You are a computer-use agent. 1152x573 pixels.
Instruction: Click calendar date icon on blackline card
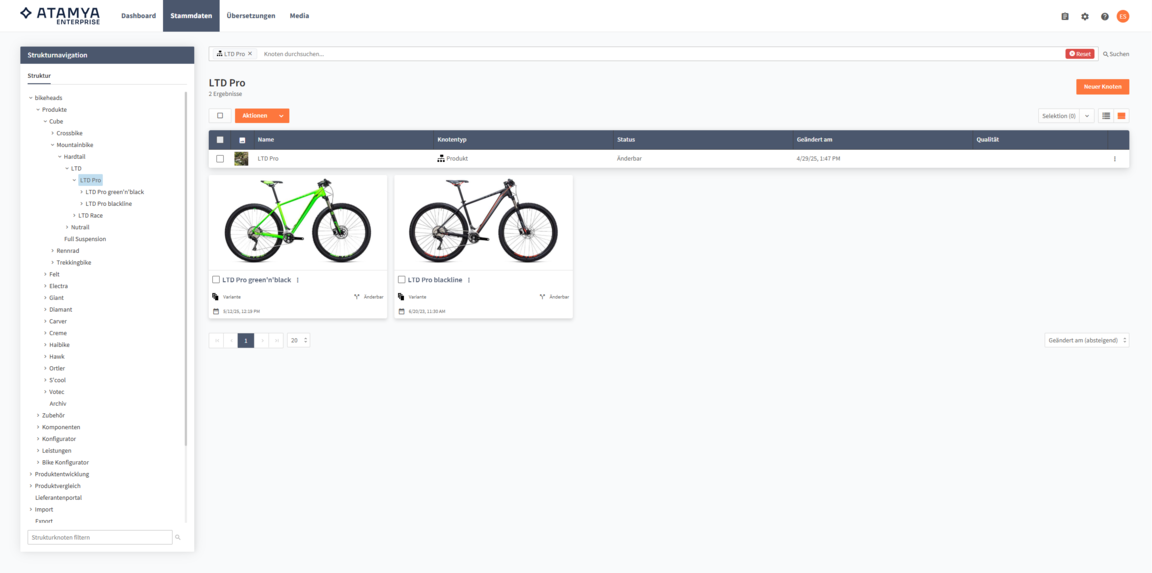[401, 311]
